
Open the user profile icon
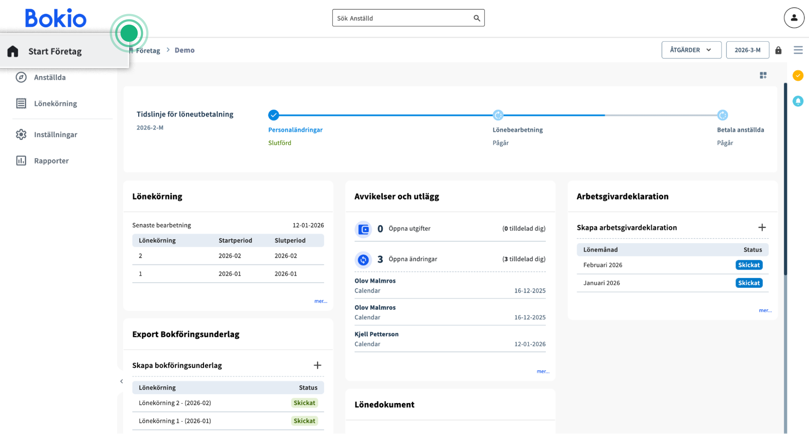click(x=791, y=18)
